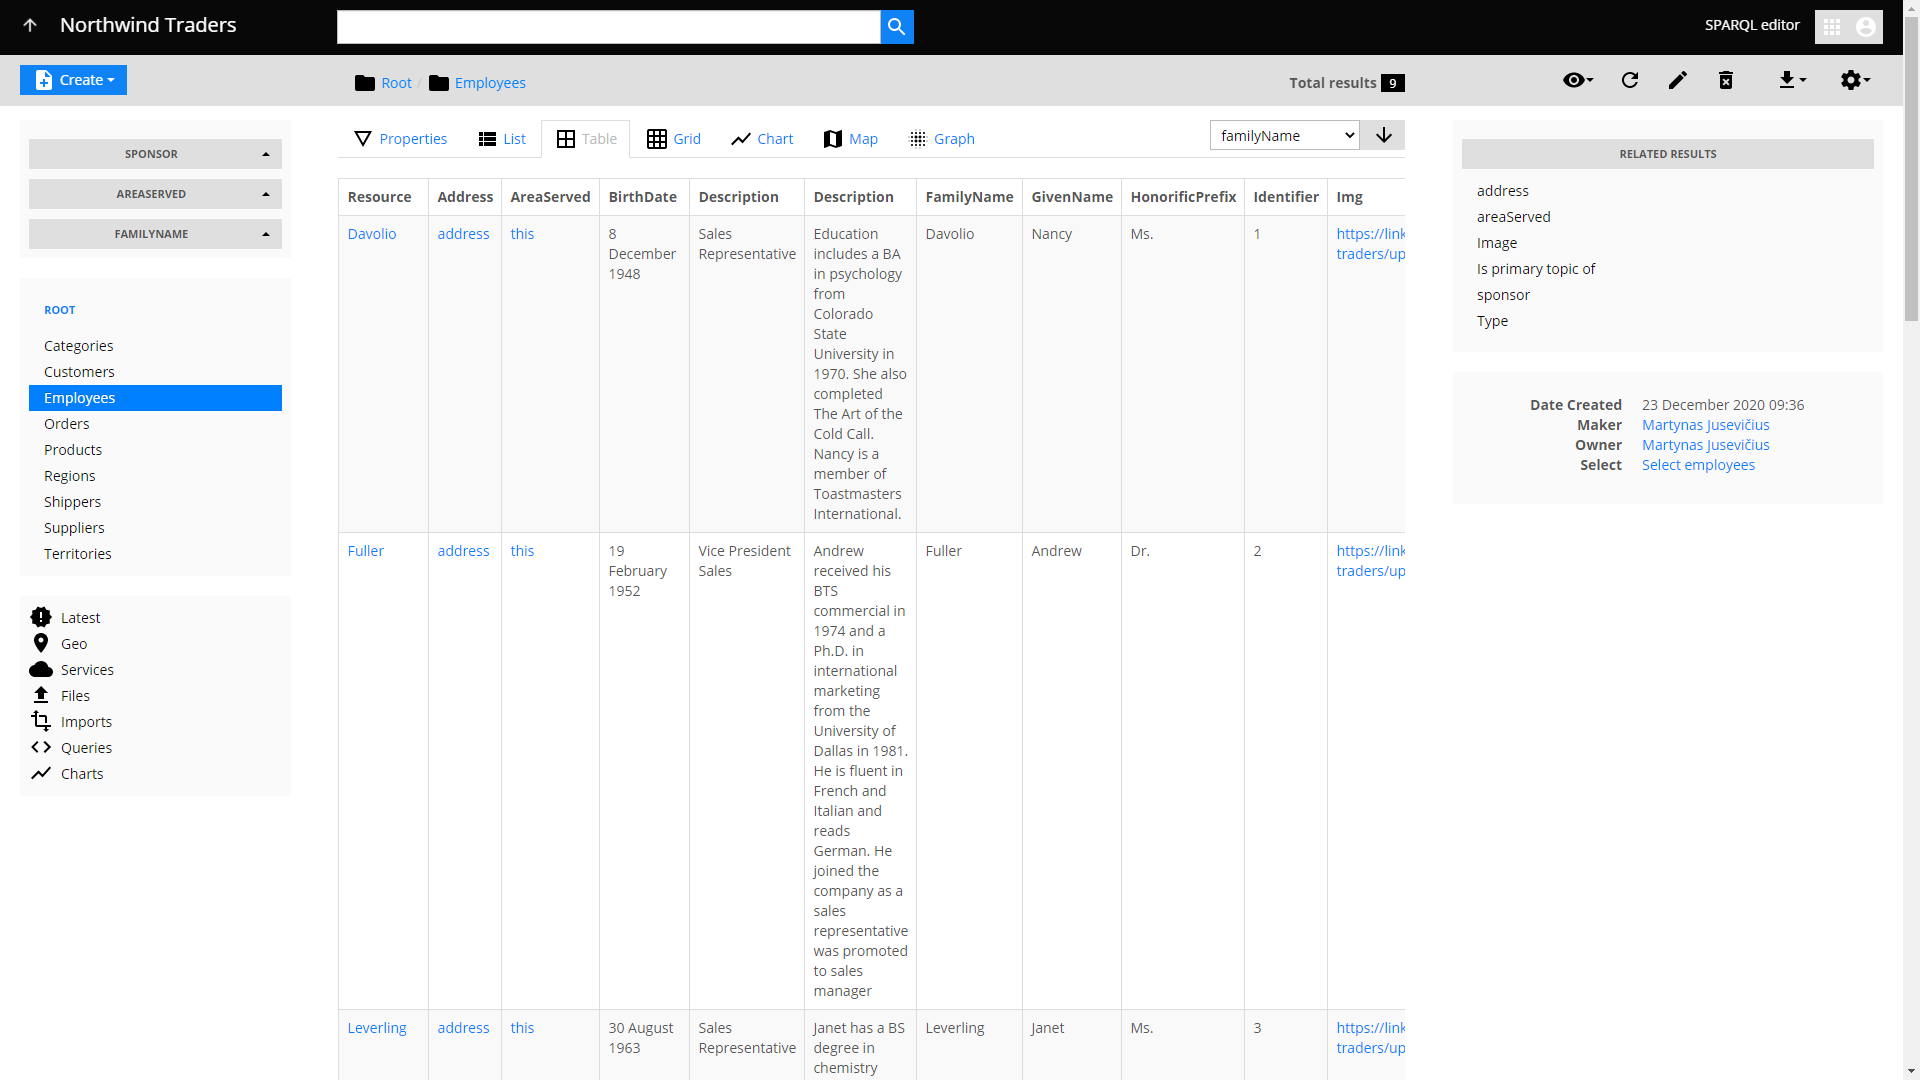Image resolution: width=1920 pixels, height=1080 pixels.
Task: Click the Root folder breadcrumb
Action: (x=384, y=83)
